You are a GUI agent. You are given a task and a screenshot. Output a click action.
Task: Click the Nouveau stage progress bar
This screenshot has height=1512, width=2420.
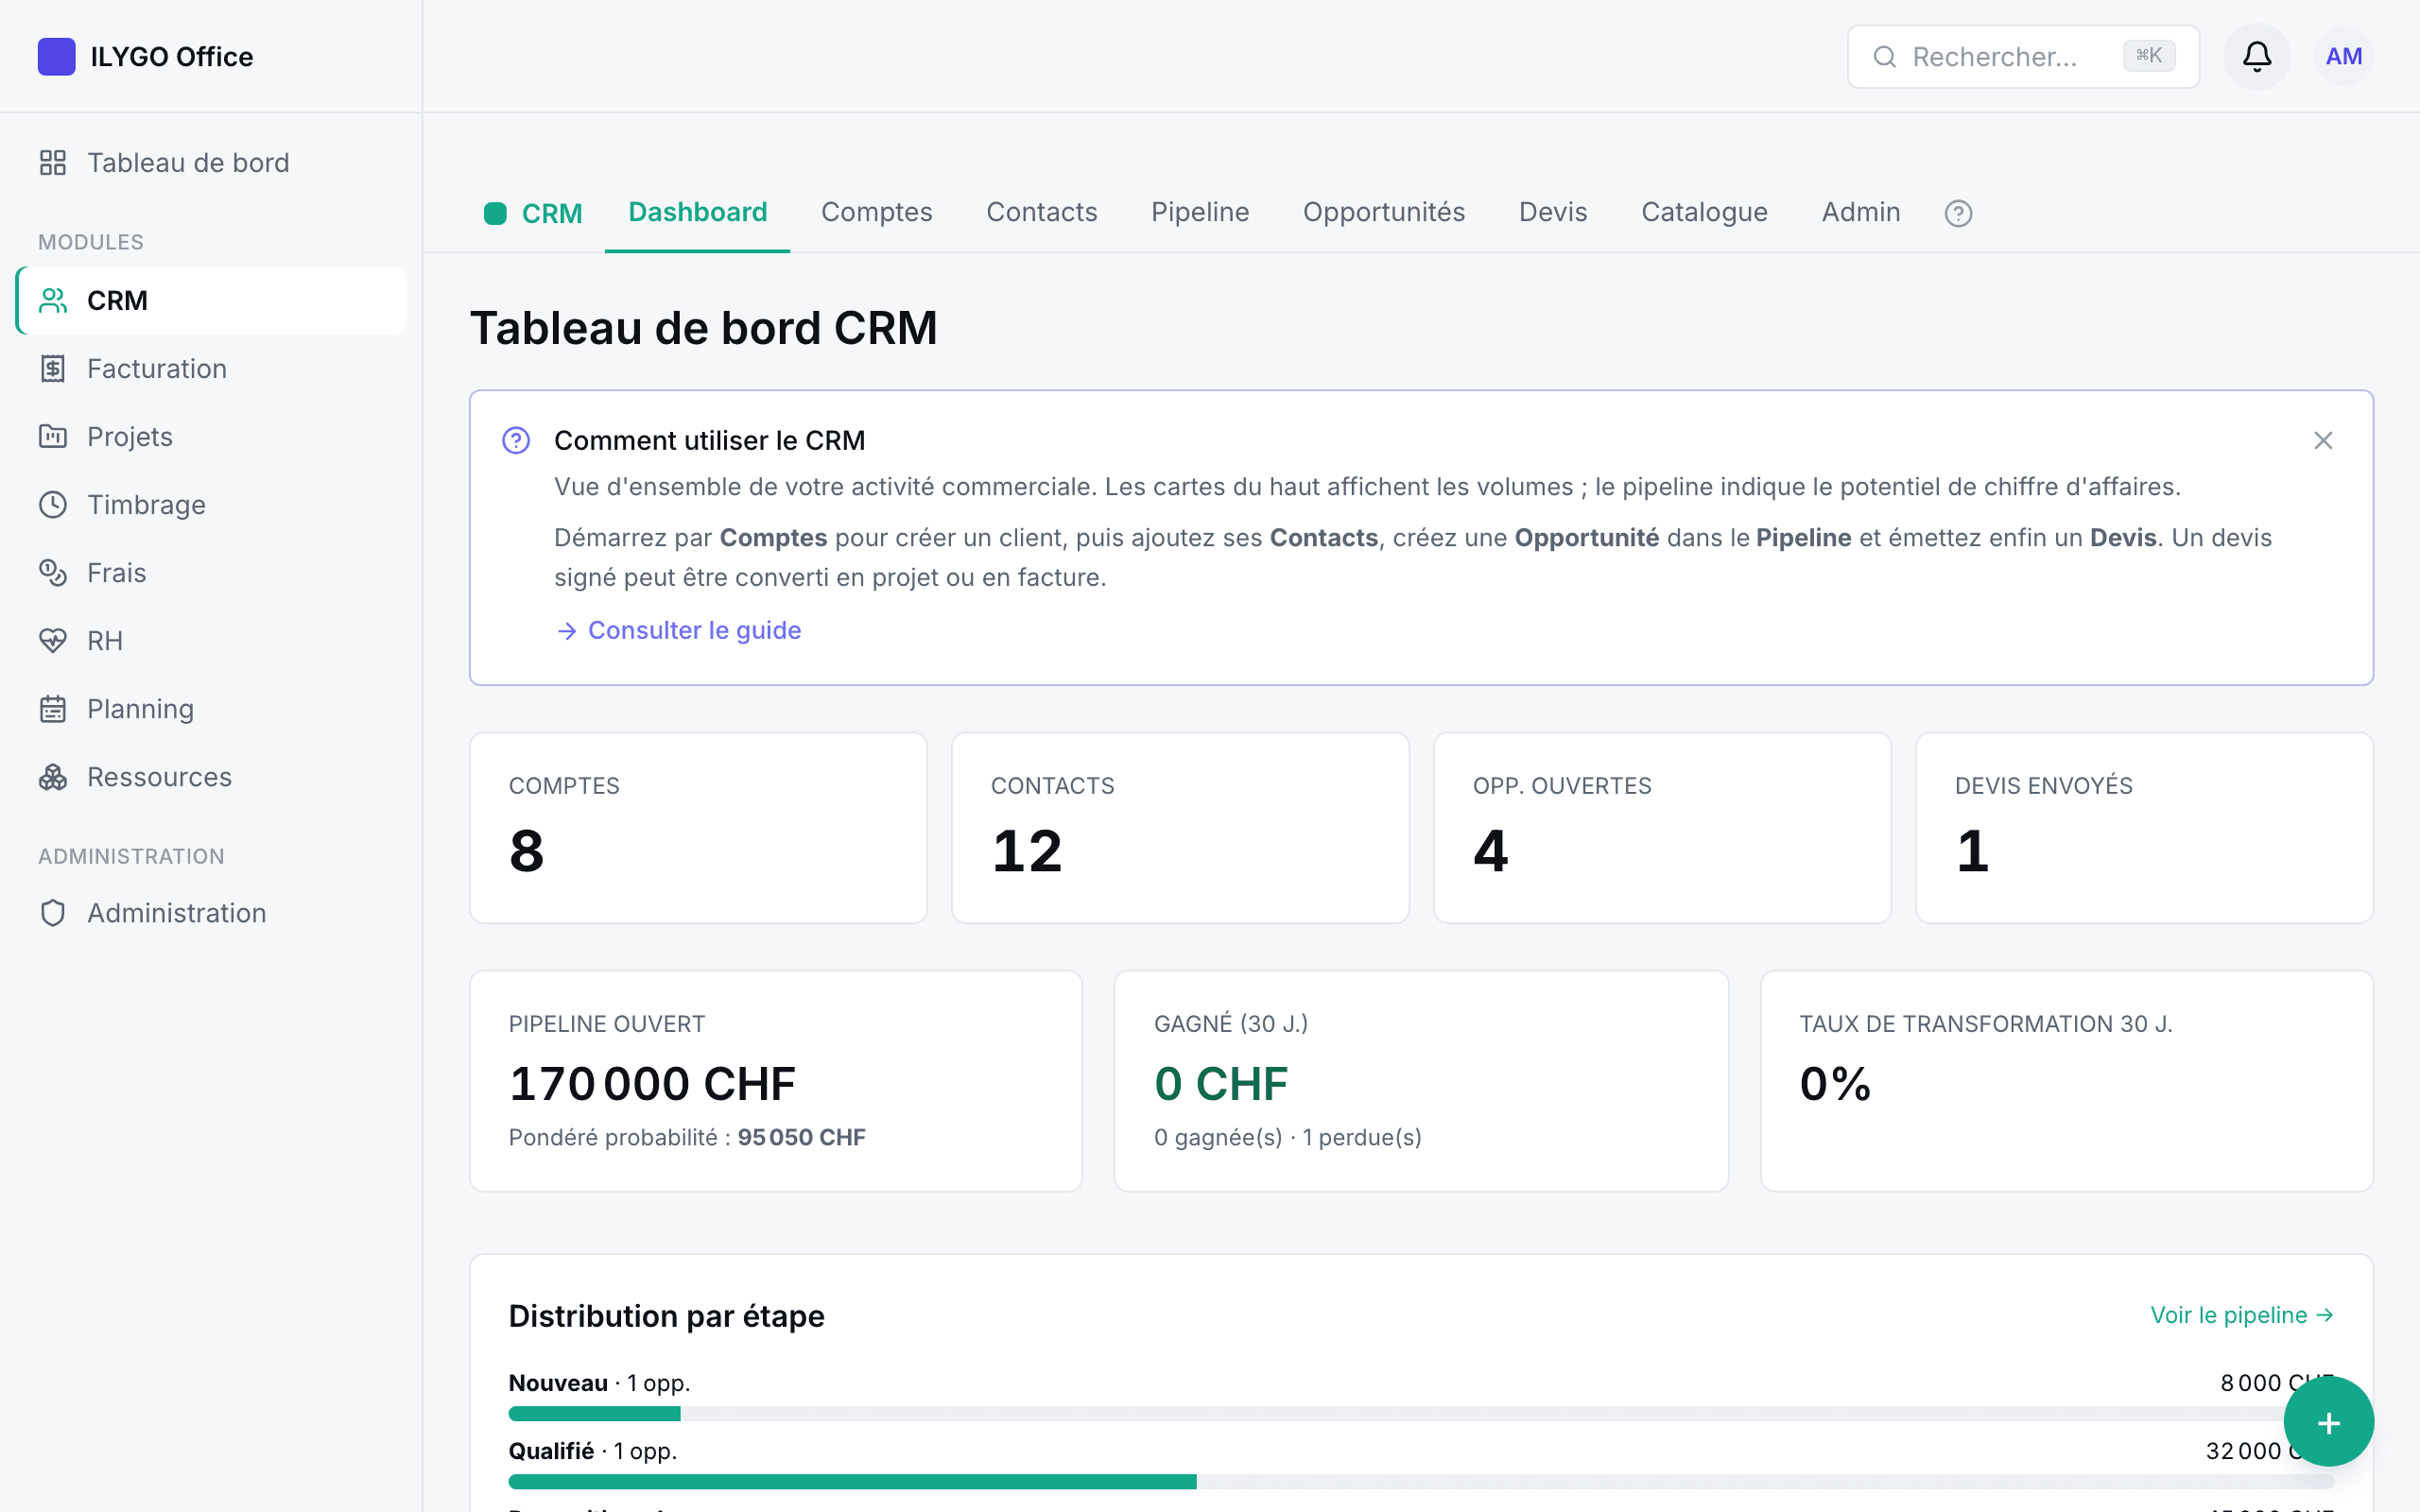point(1421,1413)
